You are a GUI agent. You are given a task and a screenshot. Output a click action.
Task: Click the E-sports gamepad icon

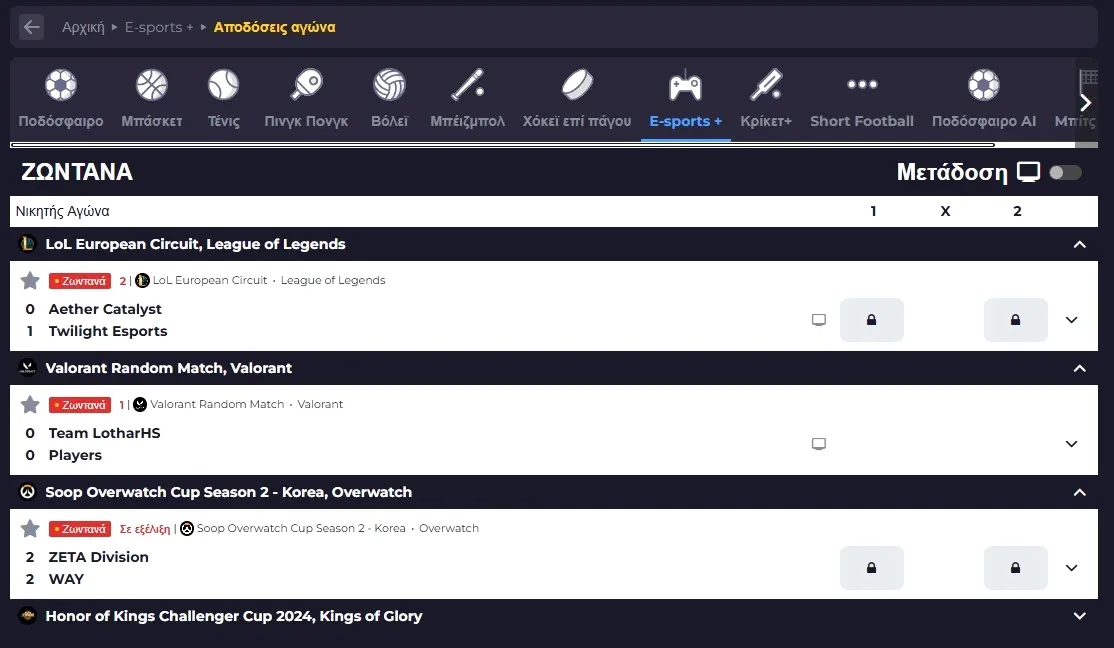tap(686, 85)
